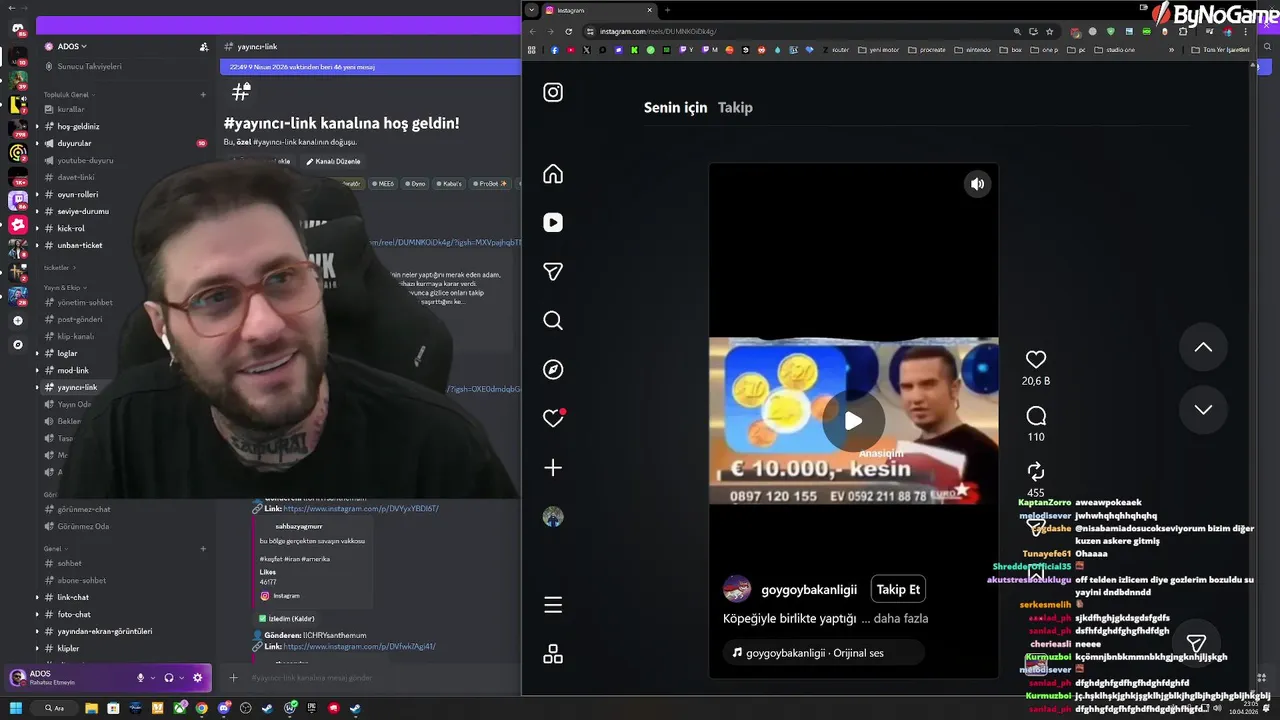The width and height of the screenshot is (1280, 720).
Task: Open Sunucu Takviyeleri in Discord
Action: click(89, 66)
